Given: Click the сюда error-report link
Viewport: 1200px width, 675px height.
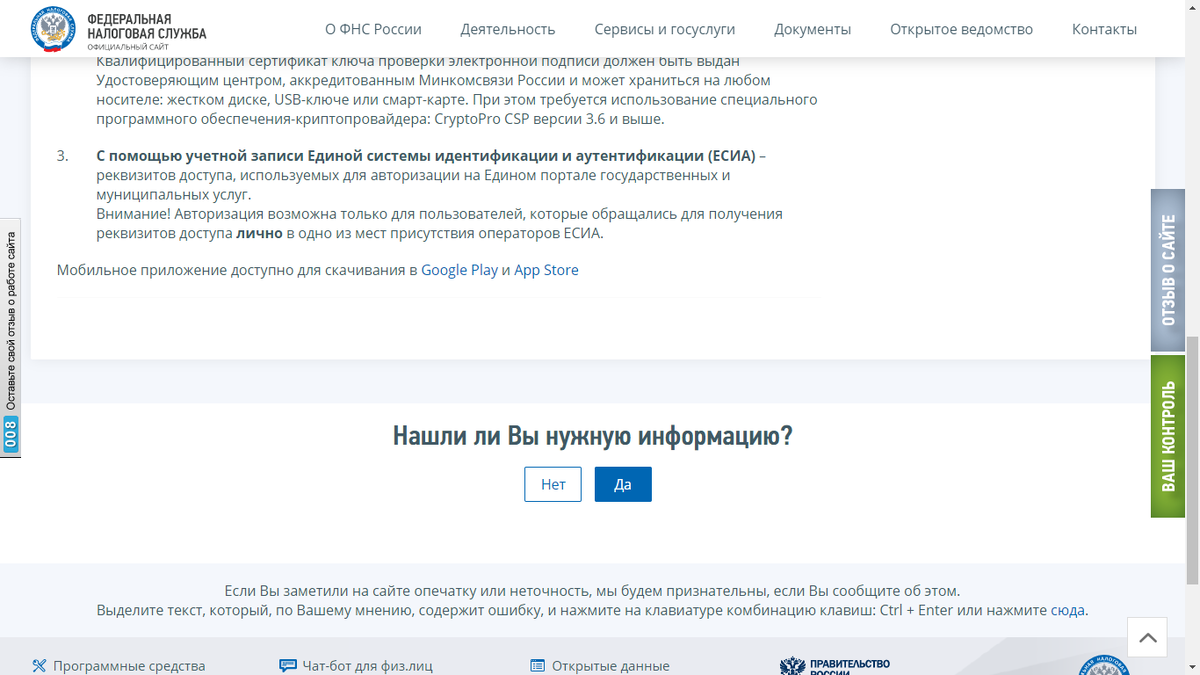Looking at the screenshot, I should [x=1066, y=610].
